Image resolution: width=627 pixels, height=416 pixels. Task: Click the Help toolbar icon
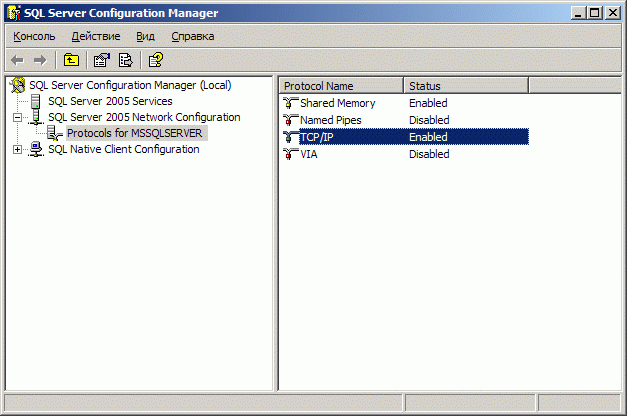click(155, 60)
